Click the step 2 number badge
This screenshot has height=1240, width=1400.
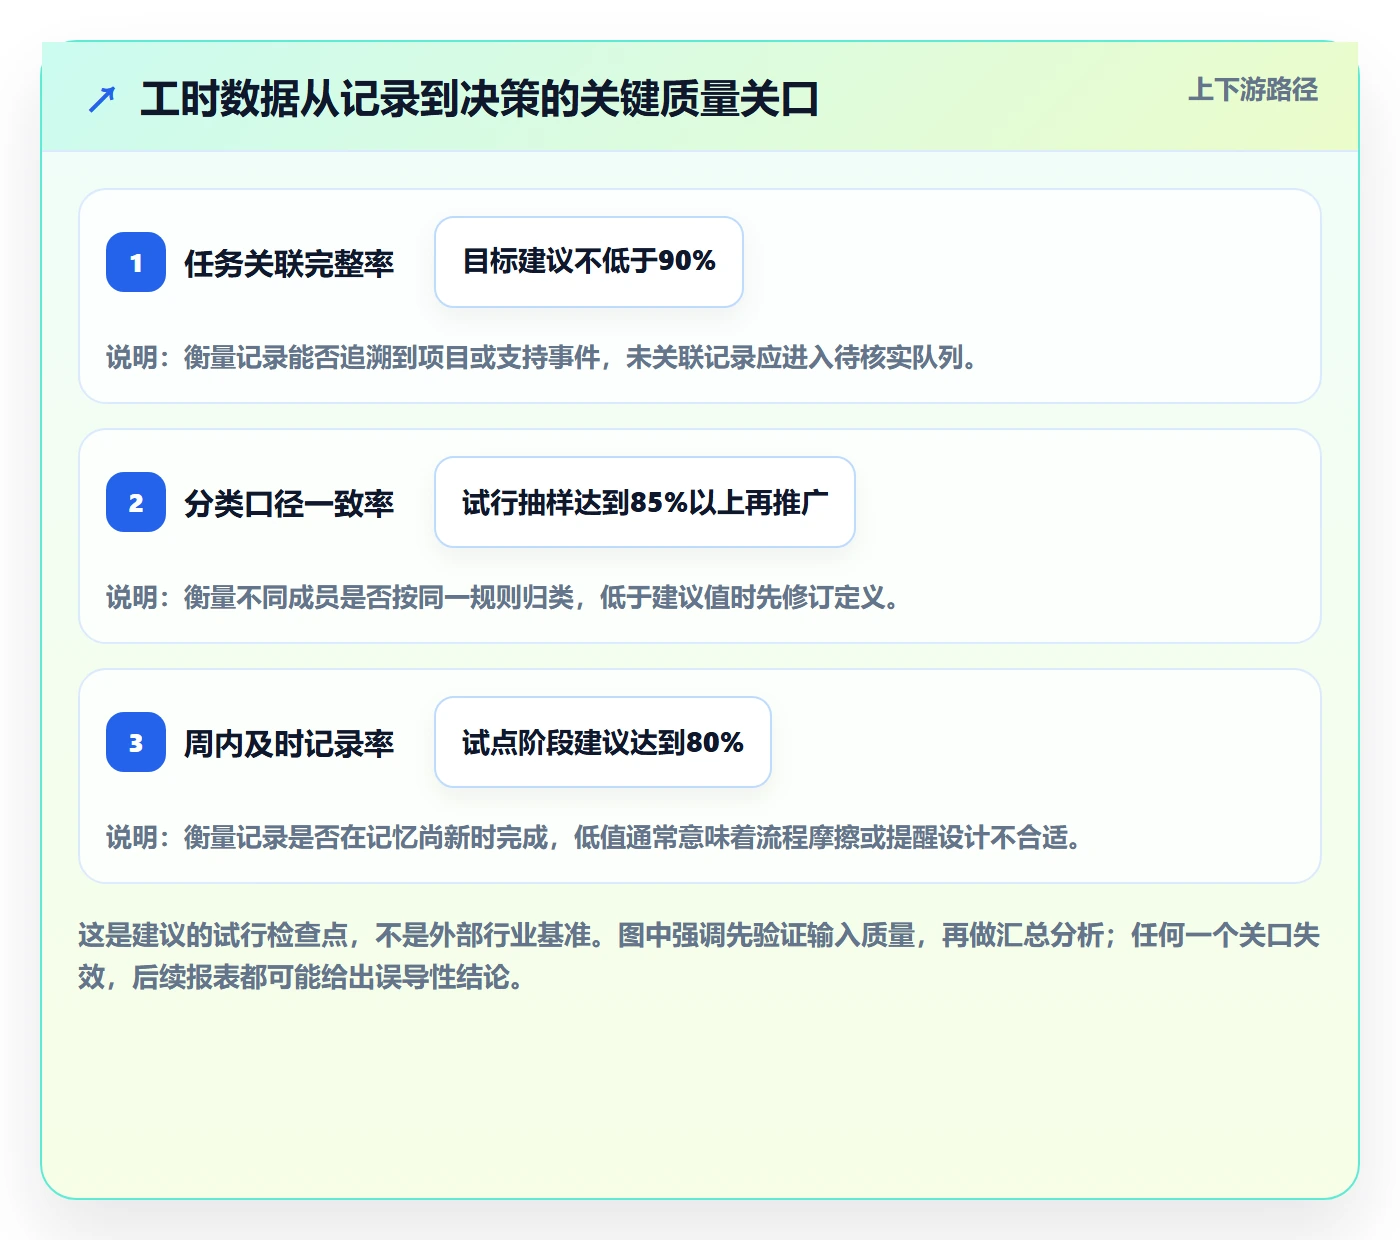(x=136, y=502)
